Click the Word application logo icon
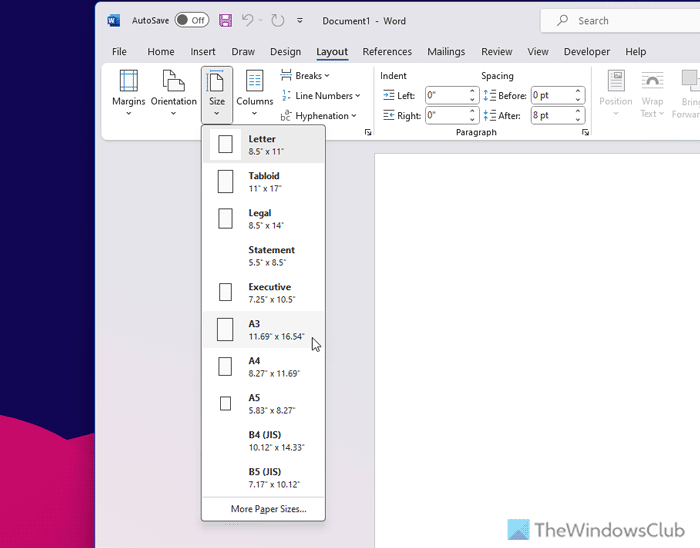This screenshot has width=700, height=548. pyautogui.click(x=114, y=21)
